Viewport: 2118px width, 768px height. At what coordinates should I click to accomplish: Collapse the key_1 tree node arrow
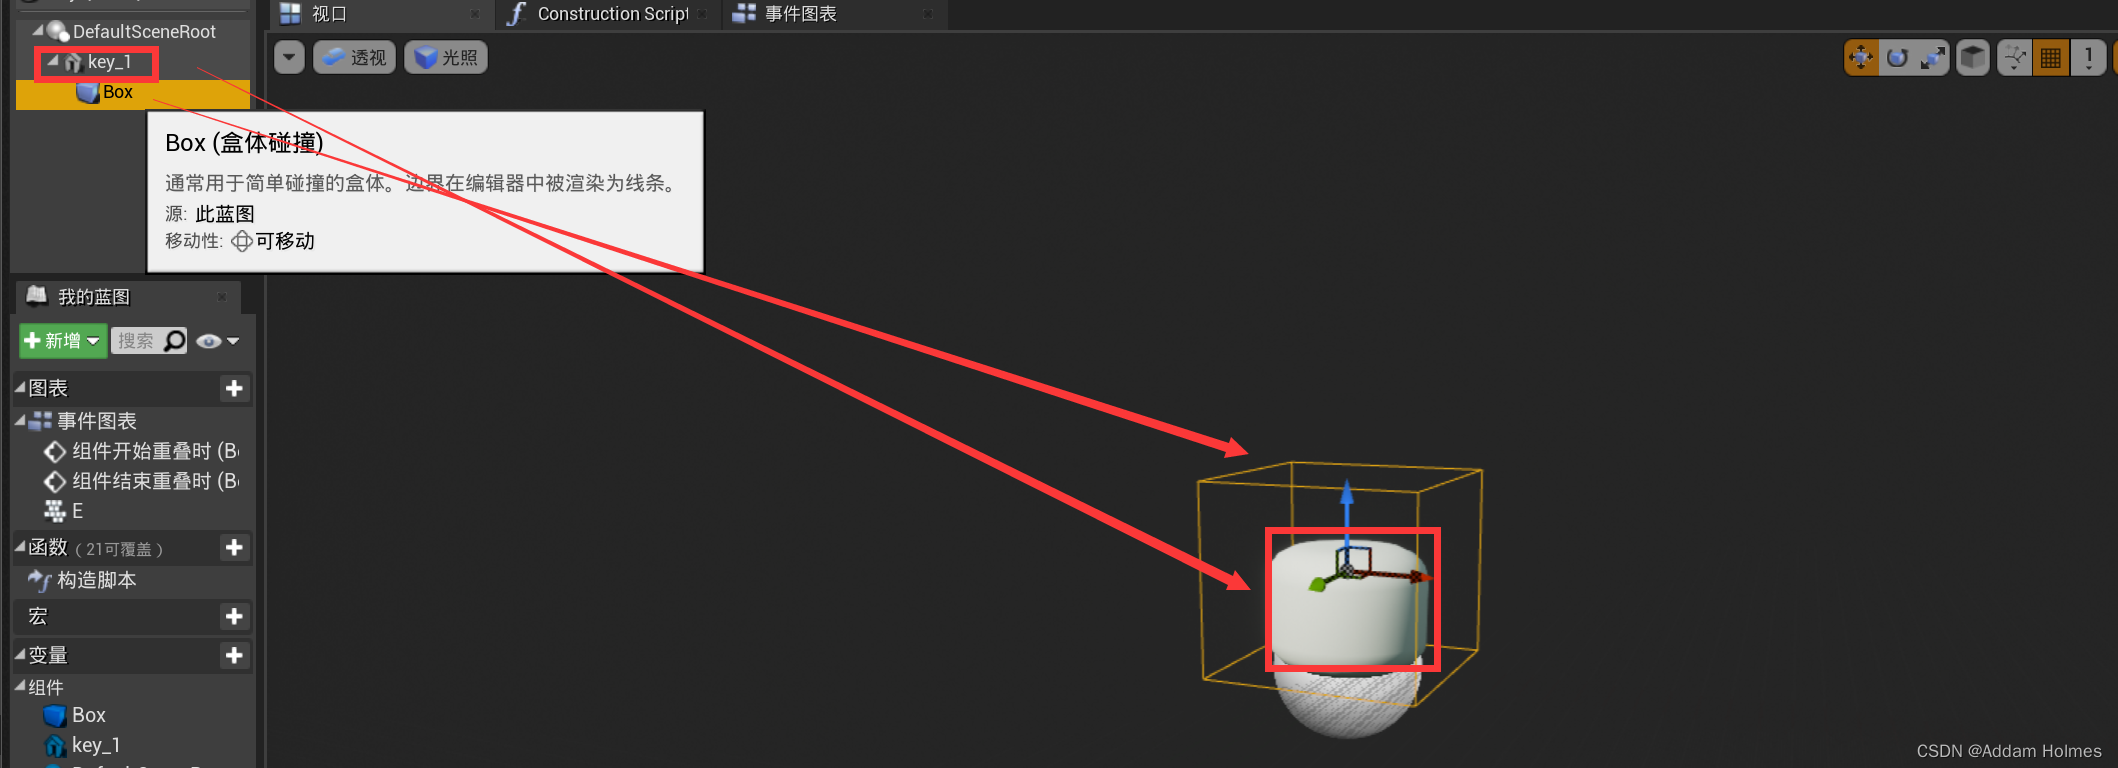[x=52, y=61]
